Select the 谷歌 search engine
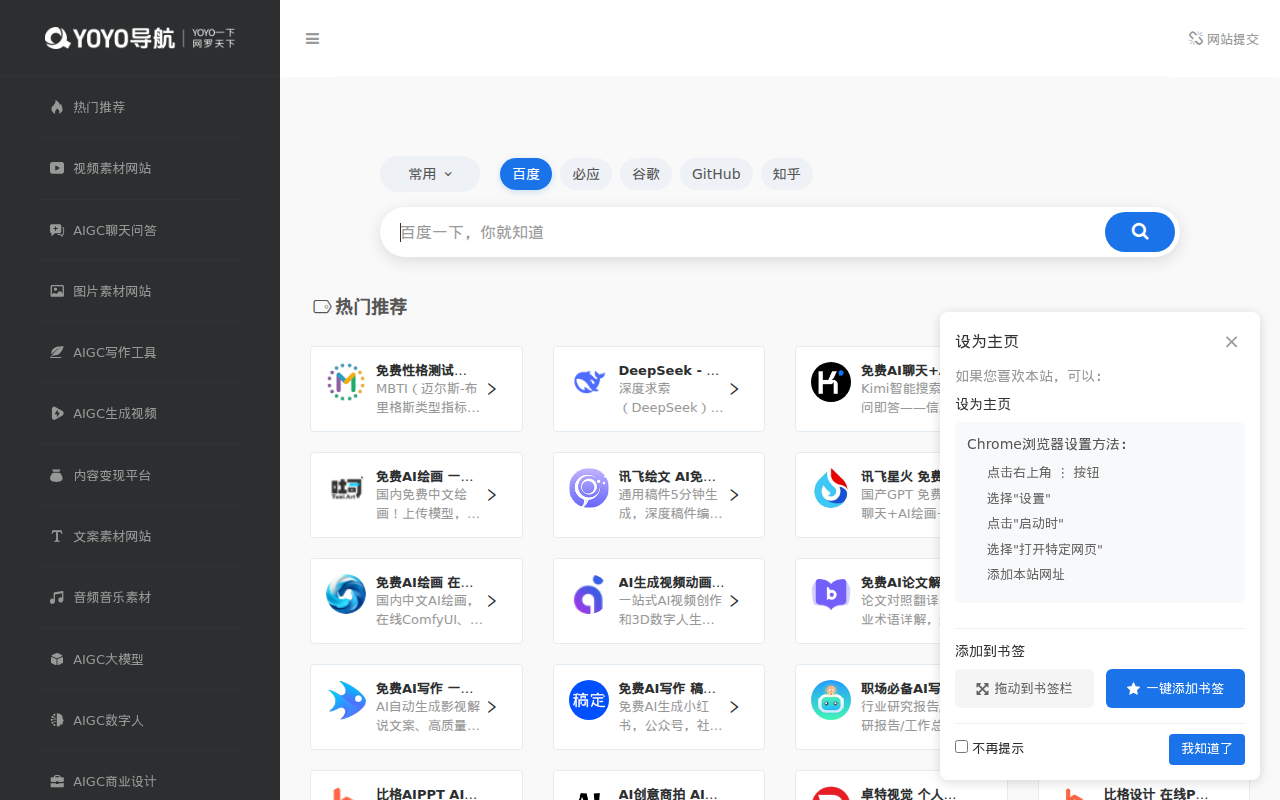 (x=646, y=174)
